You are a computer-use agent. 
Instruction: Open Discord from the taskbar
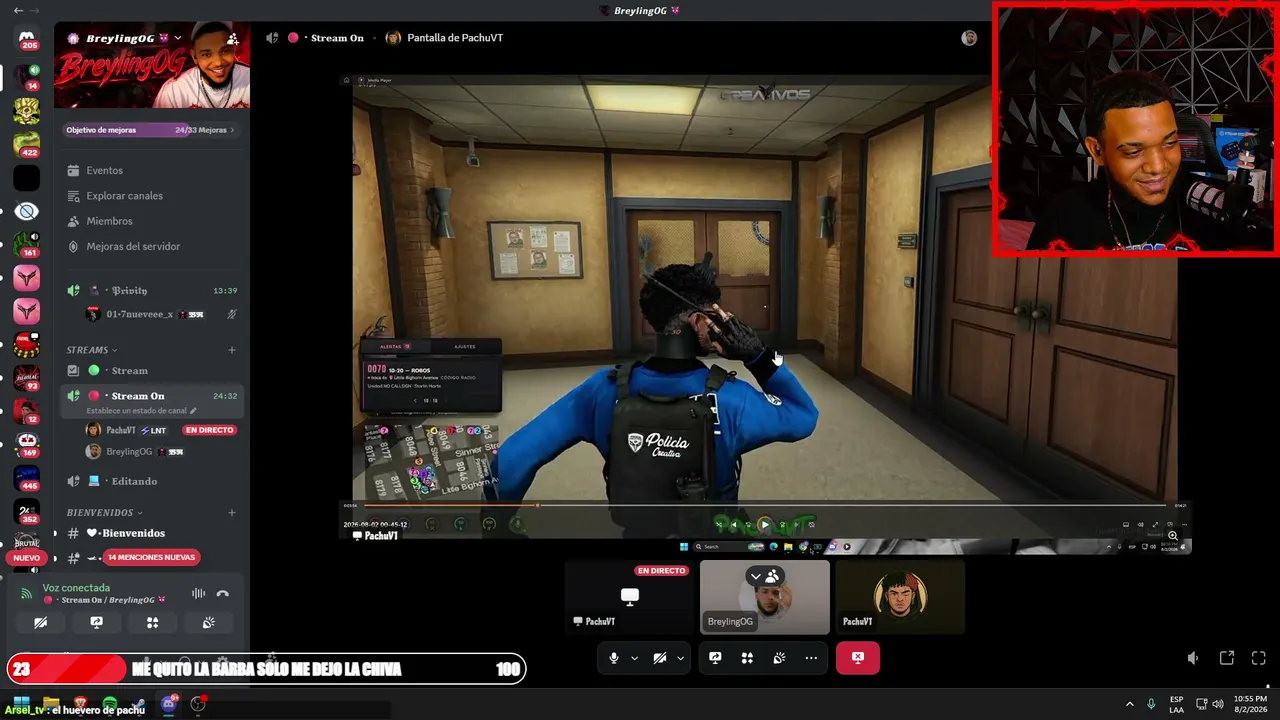point(168,704)
